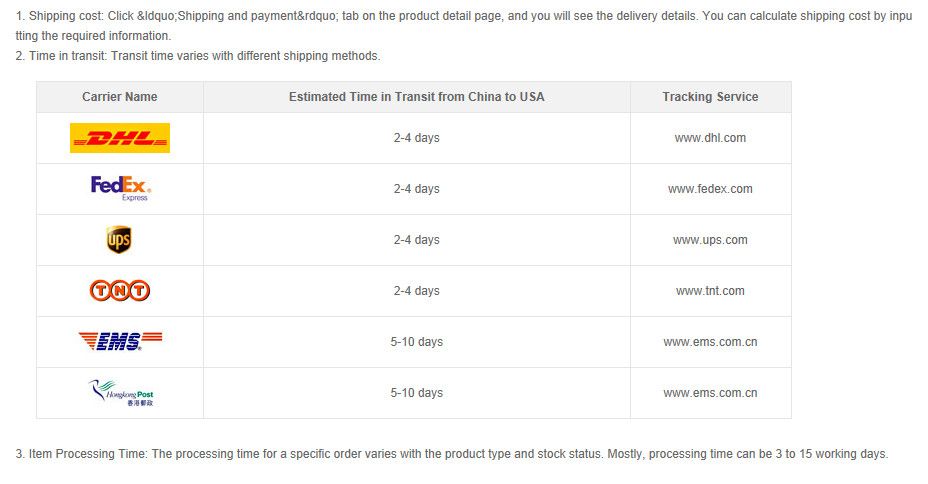Select Hongkong Post's 5-10 days cell
928x484 pixels.
[x=417, y=392]
